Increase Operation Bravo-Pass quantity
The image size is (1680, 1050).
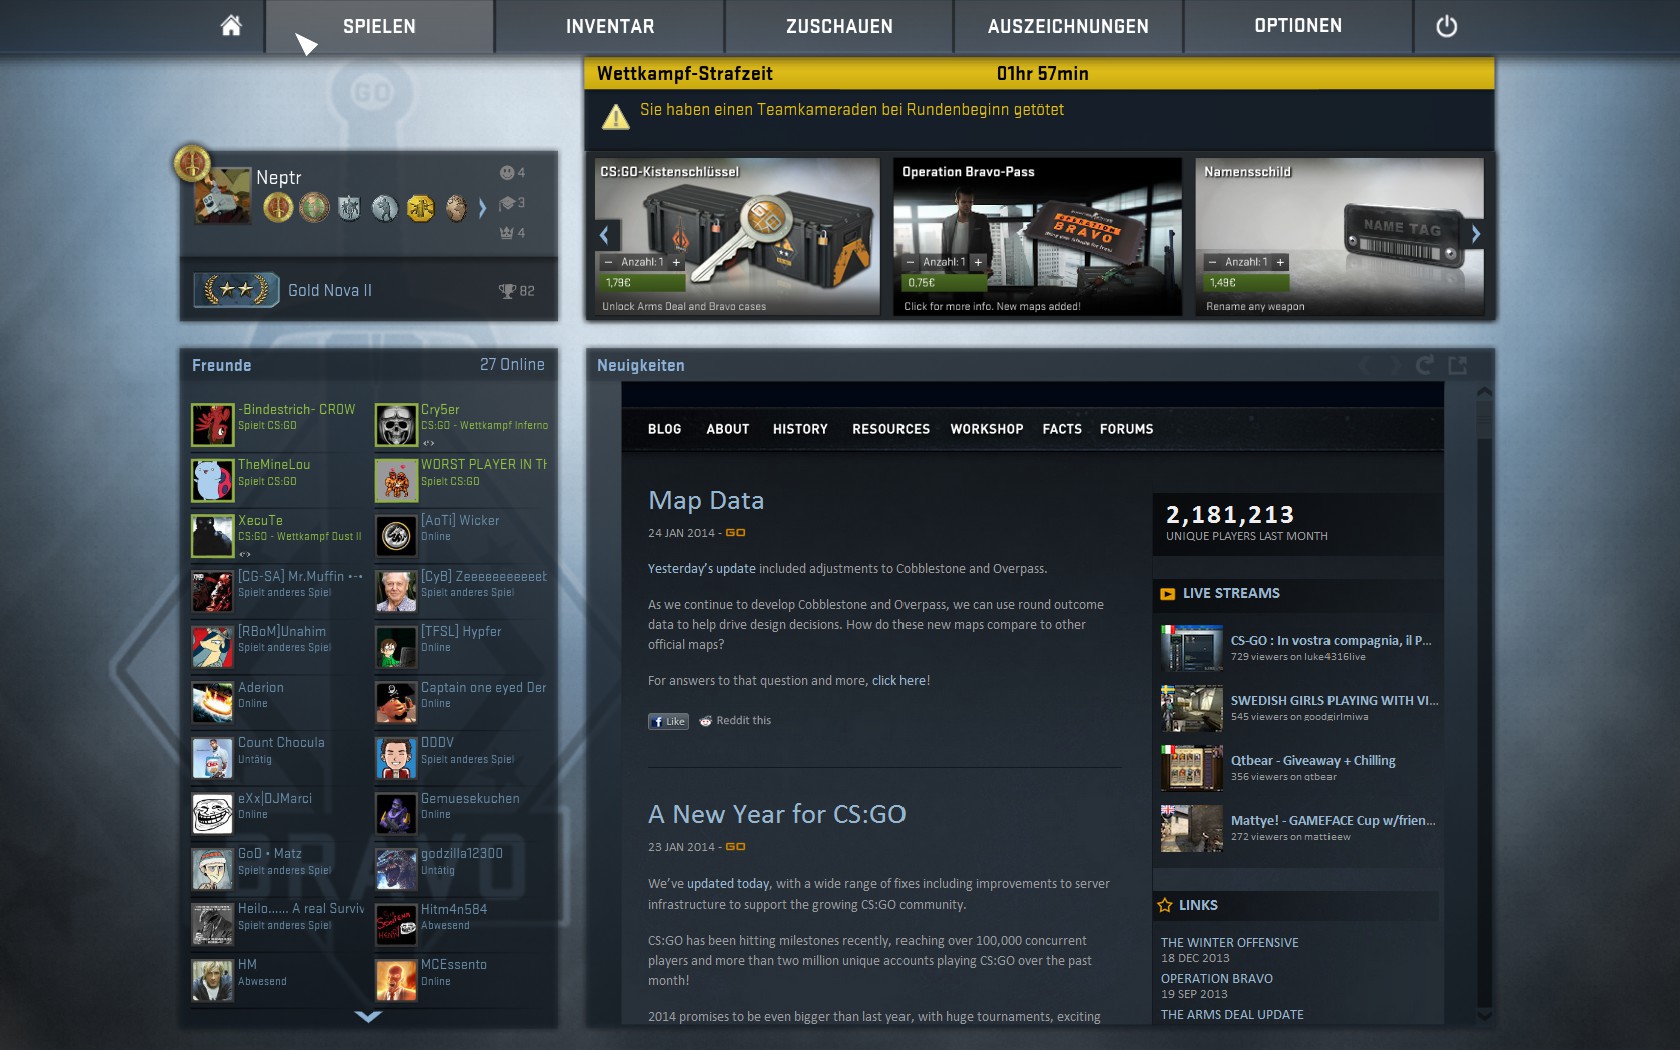pos(978,262)
